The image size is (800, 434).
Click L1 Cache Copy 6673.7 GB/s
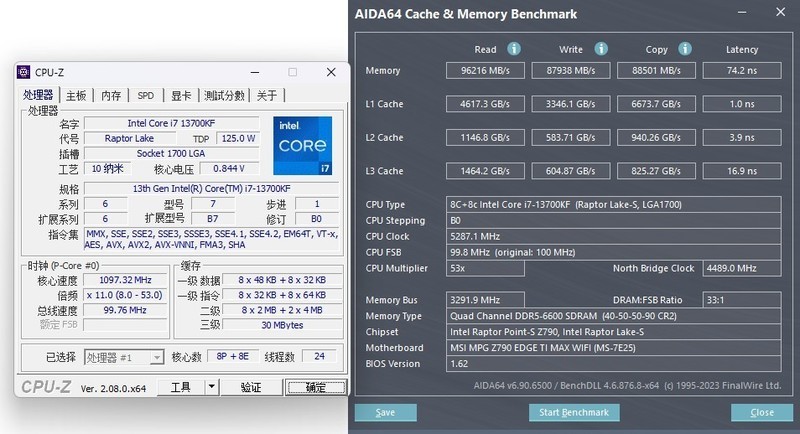656,104
